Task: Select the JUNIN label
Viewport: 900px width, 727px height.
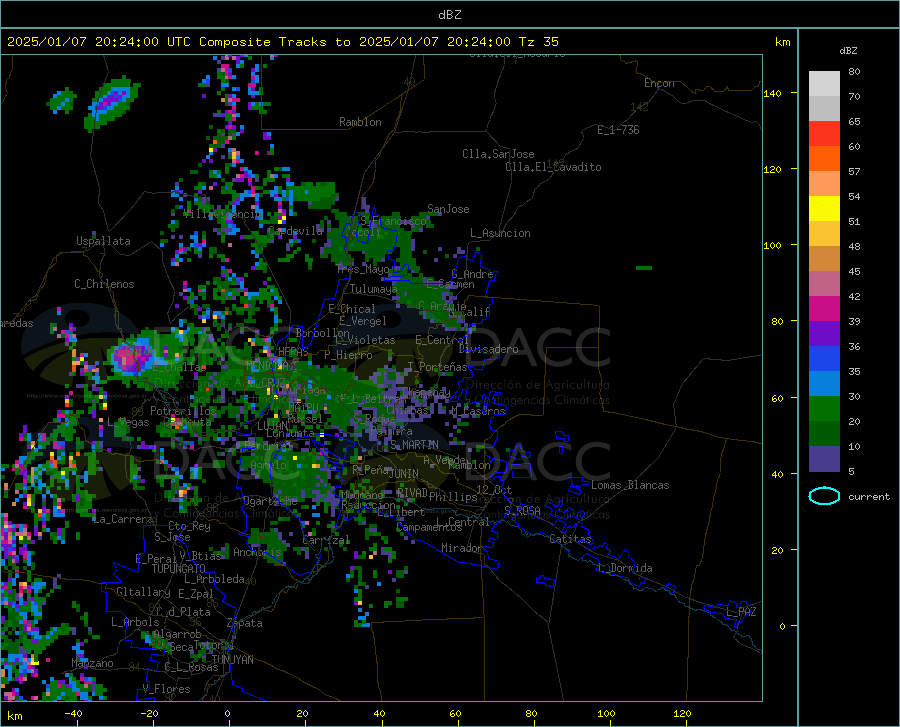Action: (403, 473)
